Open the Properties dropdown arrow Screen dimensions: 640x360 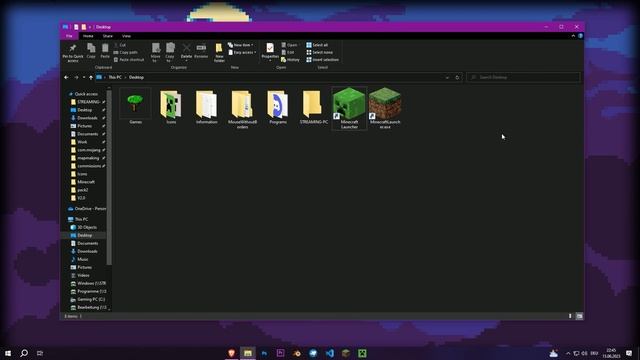(x=270, y=62)
